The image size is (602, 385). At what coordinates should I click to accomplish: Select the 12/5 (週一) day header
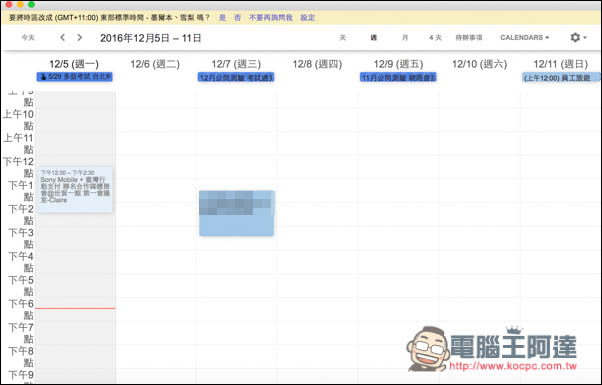coord(74,64)
